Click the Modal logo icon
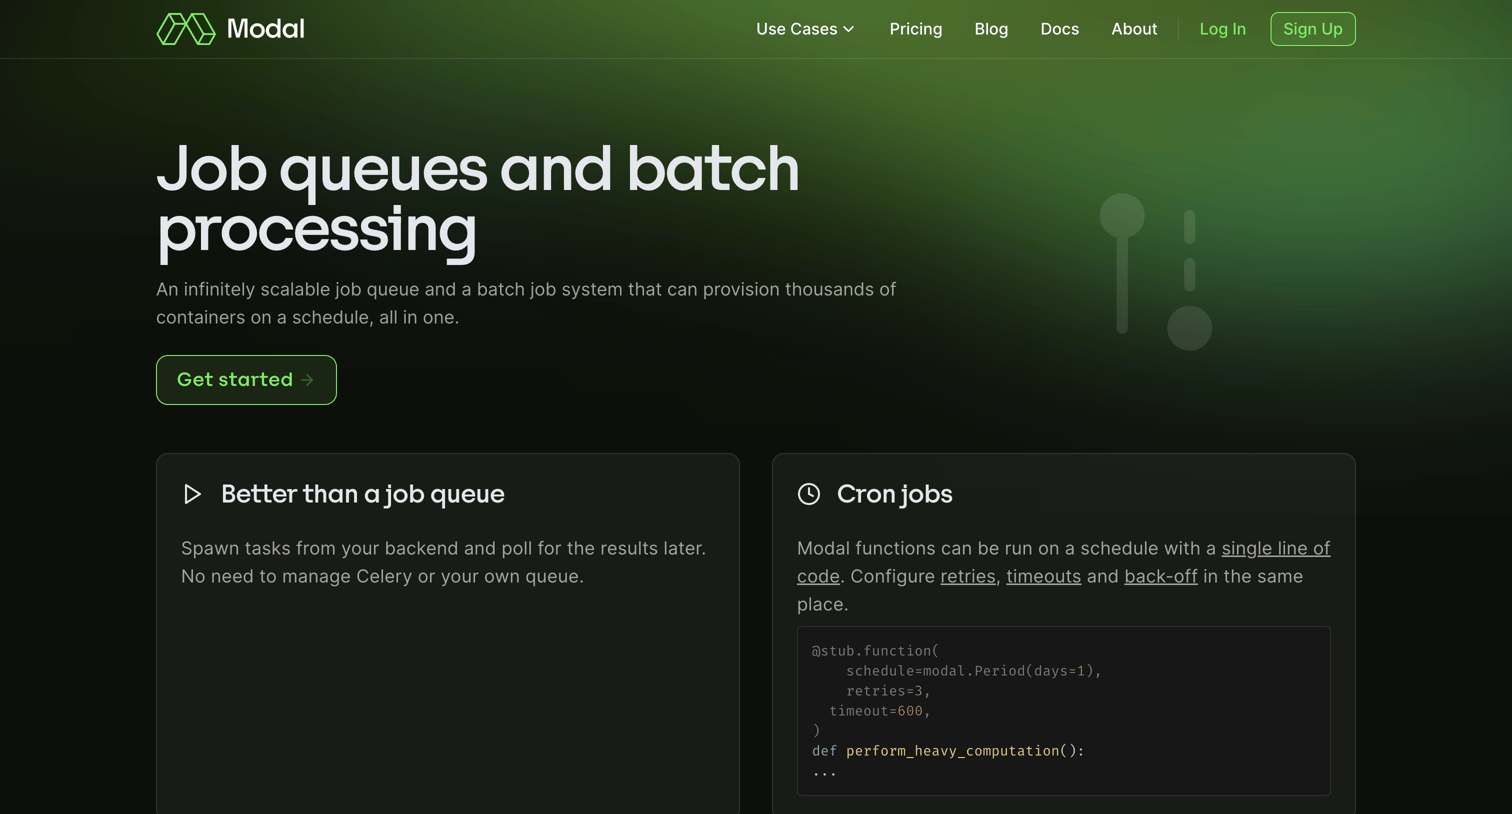 [186, 29]
